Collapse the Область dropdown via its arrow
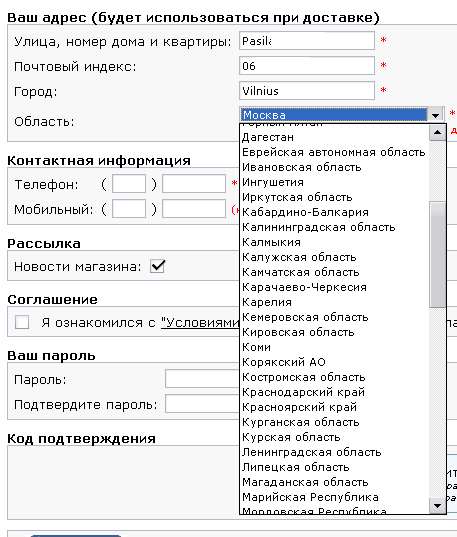Screen dimensions: 457x537 click(435, 115)
